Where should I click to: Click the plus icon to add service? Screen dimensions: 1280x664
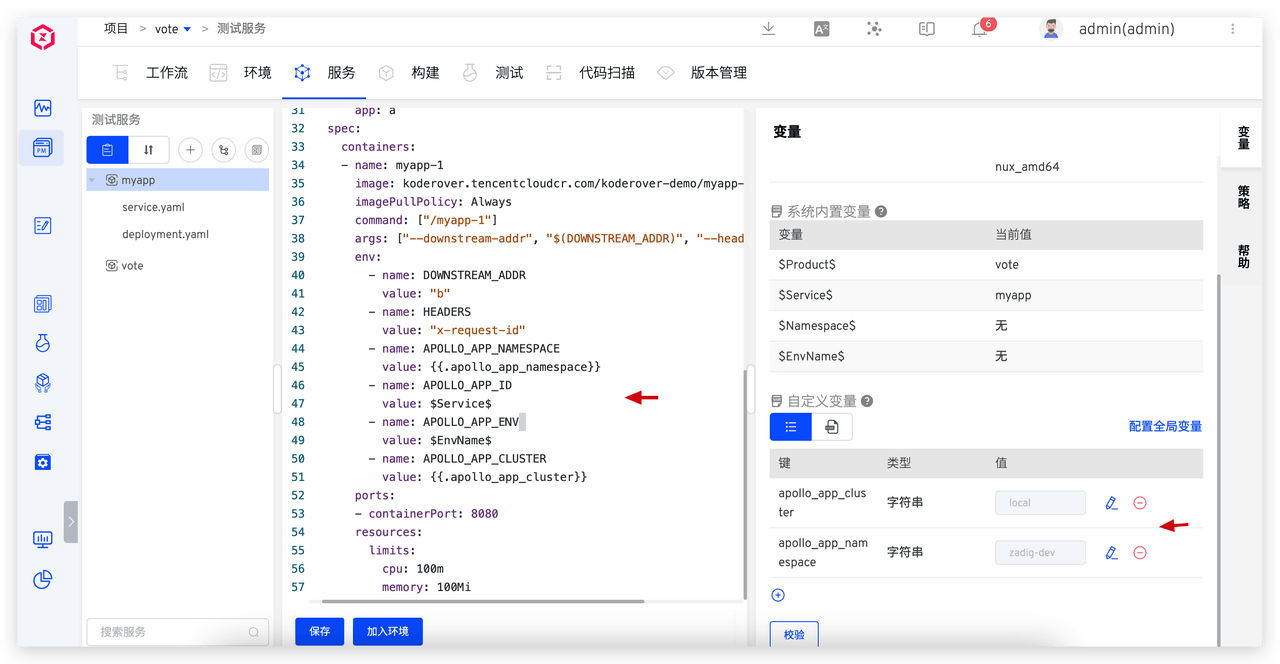point(190,150)
